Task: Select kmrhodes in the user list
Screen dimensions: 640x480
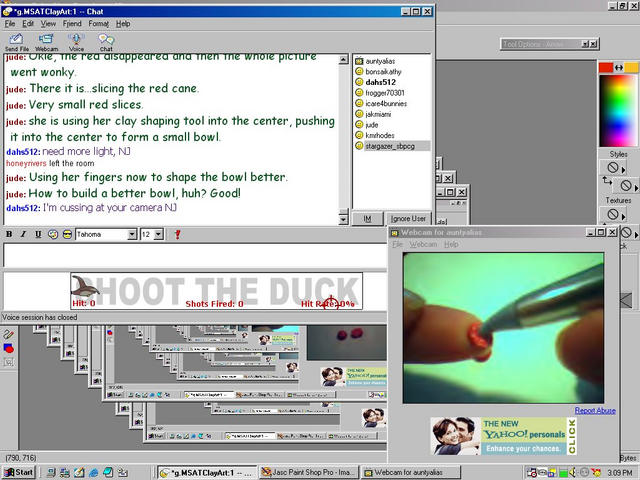Action: [x=380, y=136]
